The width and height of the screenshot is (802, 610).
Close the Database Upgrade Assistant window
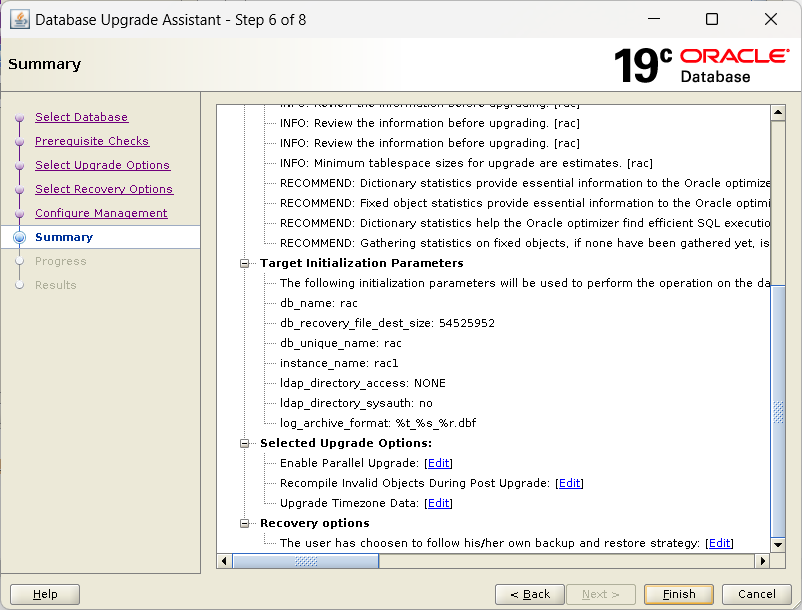point(771,19)
